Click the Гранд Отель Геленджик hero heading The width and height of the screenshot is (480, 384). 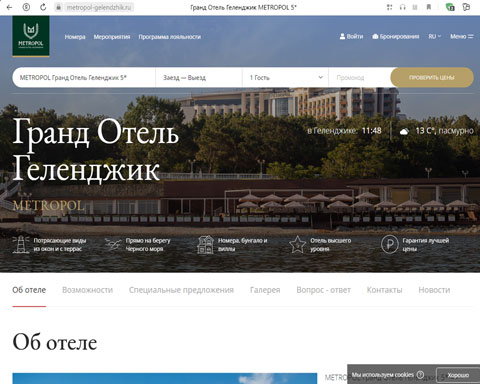pyautogui.click(x=96, y=151)
